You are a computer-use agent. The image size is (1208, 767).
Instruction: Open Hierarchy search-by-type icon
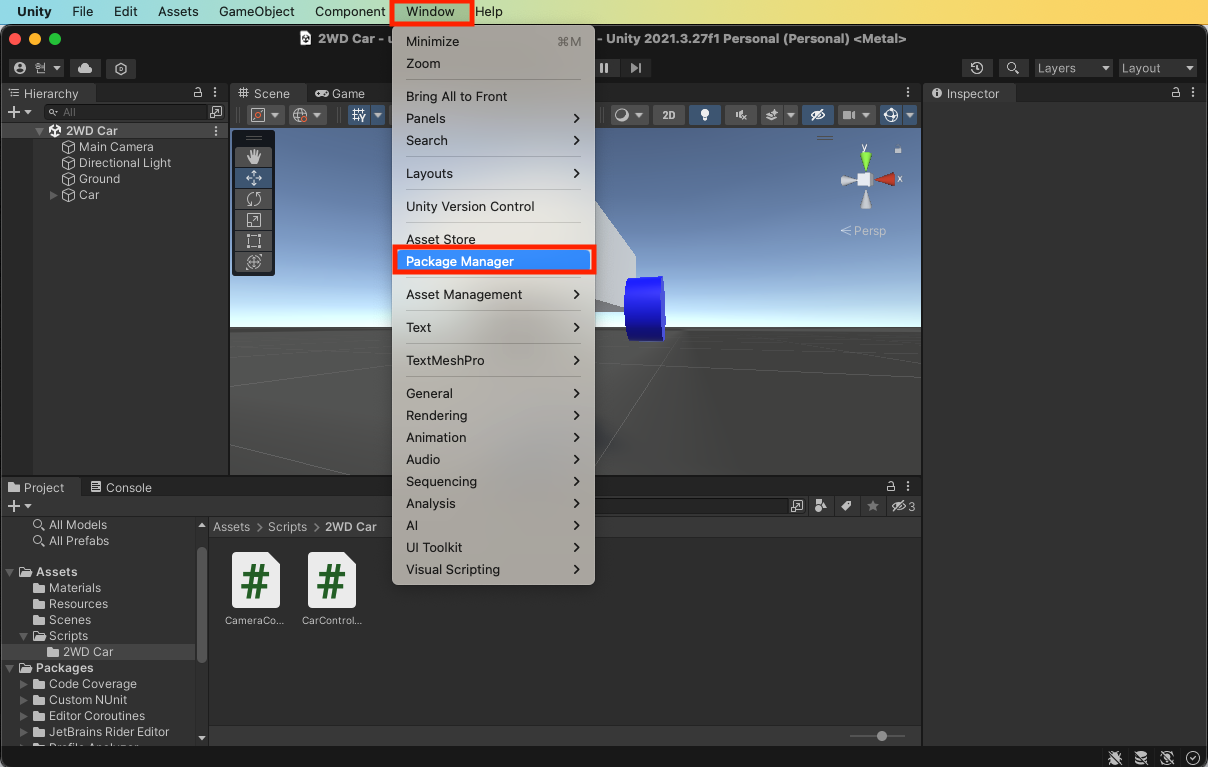tap(216, 112)
